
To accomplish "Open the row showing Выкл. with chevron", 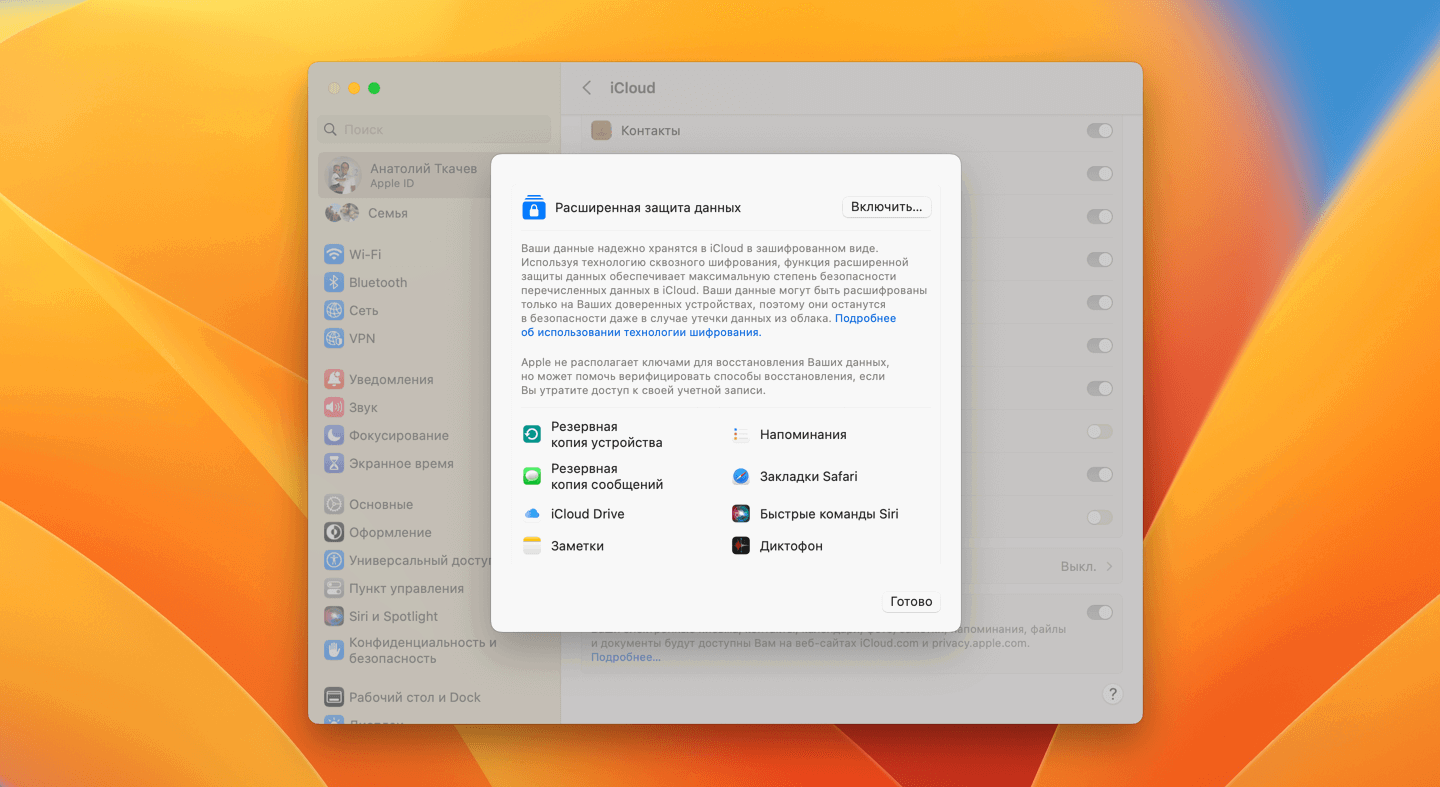I will tap(852, 566).
